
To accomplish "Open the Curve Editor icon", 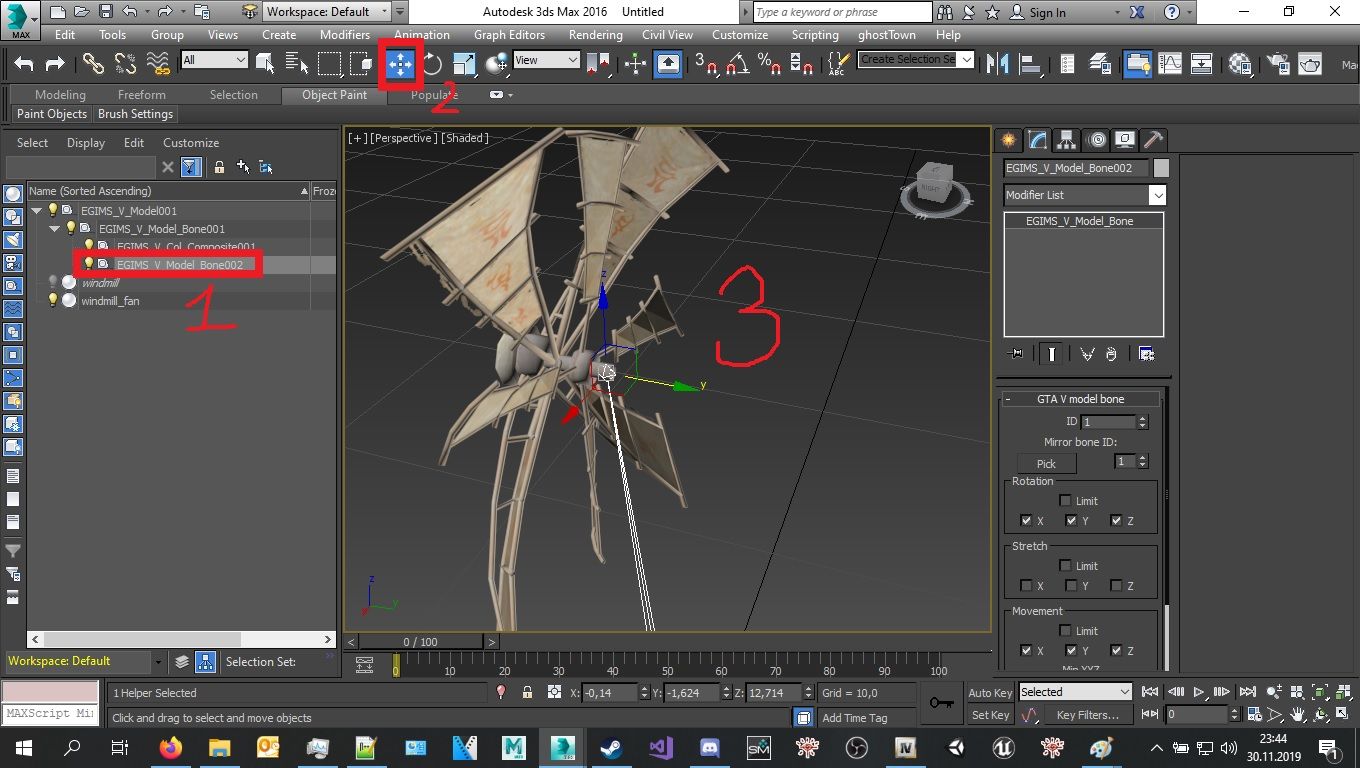I will tap(1170, 64).
